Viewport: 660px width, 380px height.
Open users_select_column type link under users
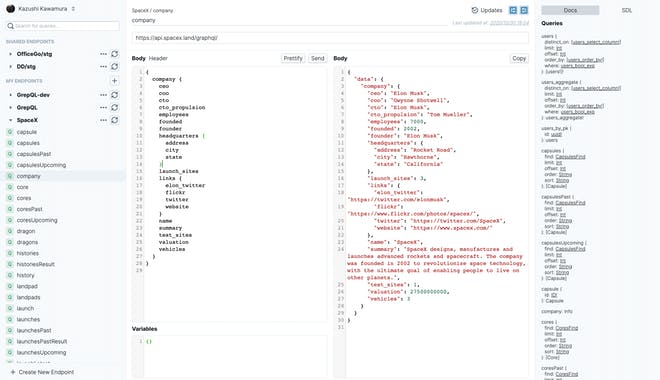point(596,42)
